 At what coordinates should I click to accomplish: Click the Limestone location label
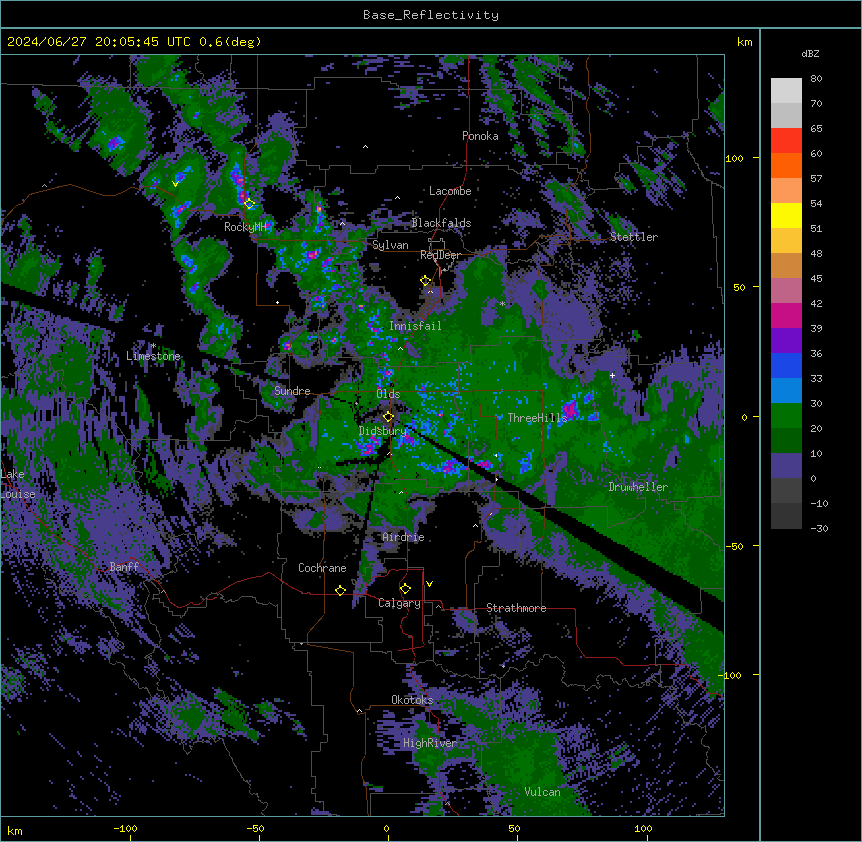pos(153,356)
